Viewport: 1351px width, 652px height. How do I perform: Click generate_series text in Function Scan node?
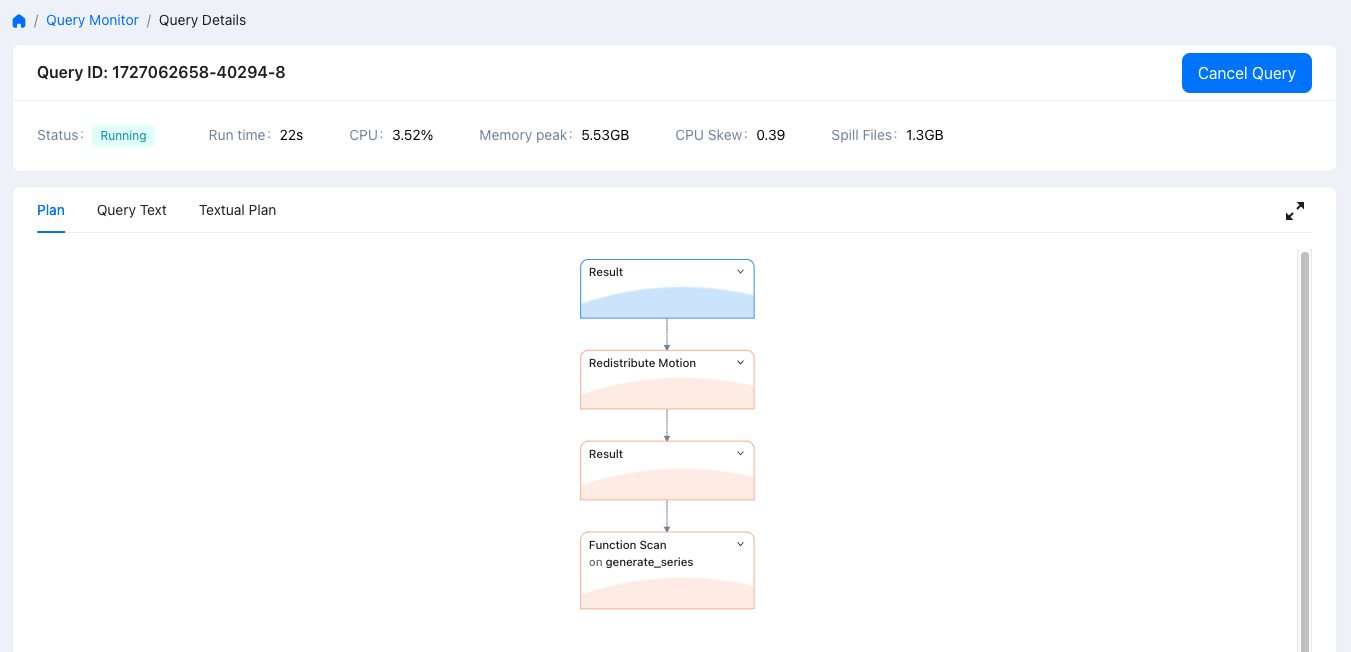pos(649,562)
